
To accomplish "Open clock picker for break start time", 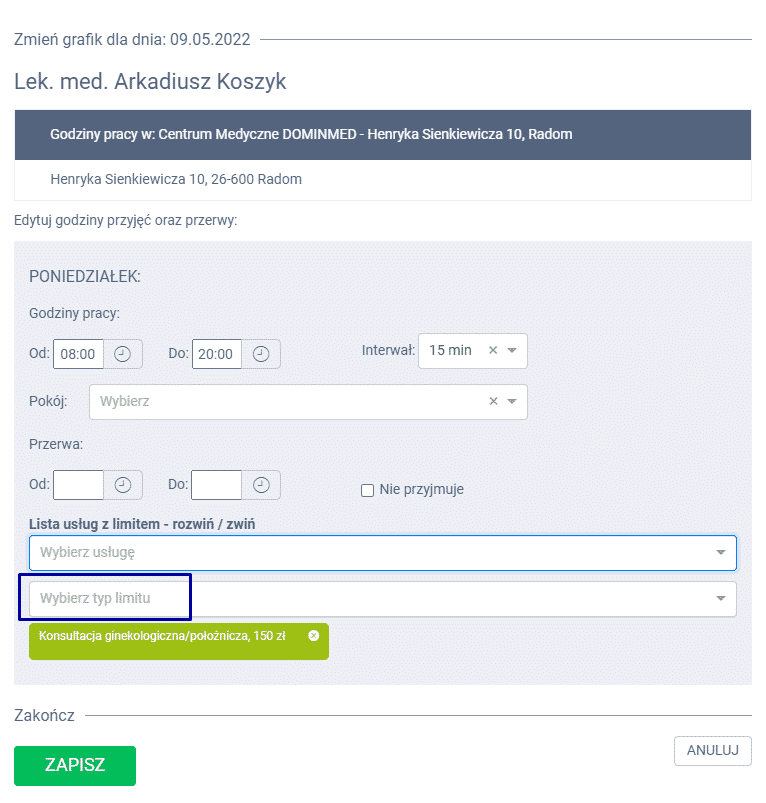I will pyautogui.click(x=123, y=485).
